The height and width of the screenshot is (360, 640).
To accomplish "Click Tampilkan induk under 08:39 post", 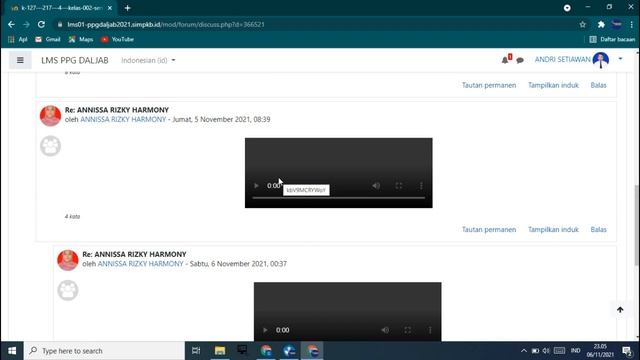I will tap(553, 229).
